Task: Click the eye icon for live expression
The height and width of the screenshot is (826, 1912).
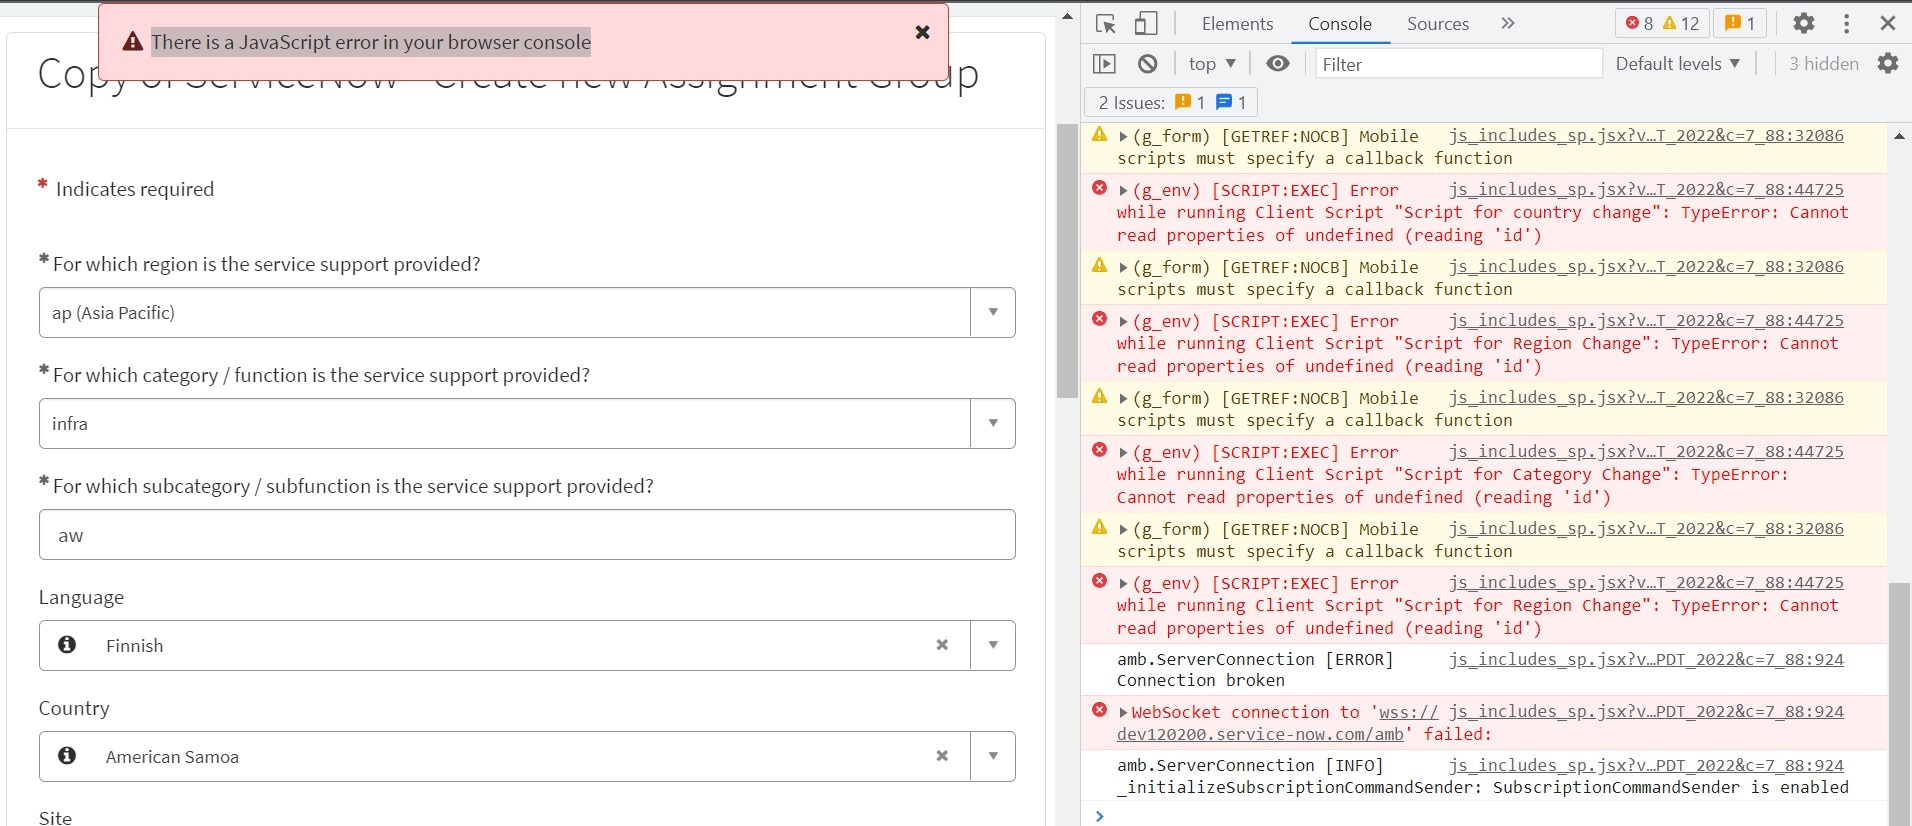Action: (x=1277, y=64)
